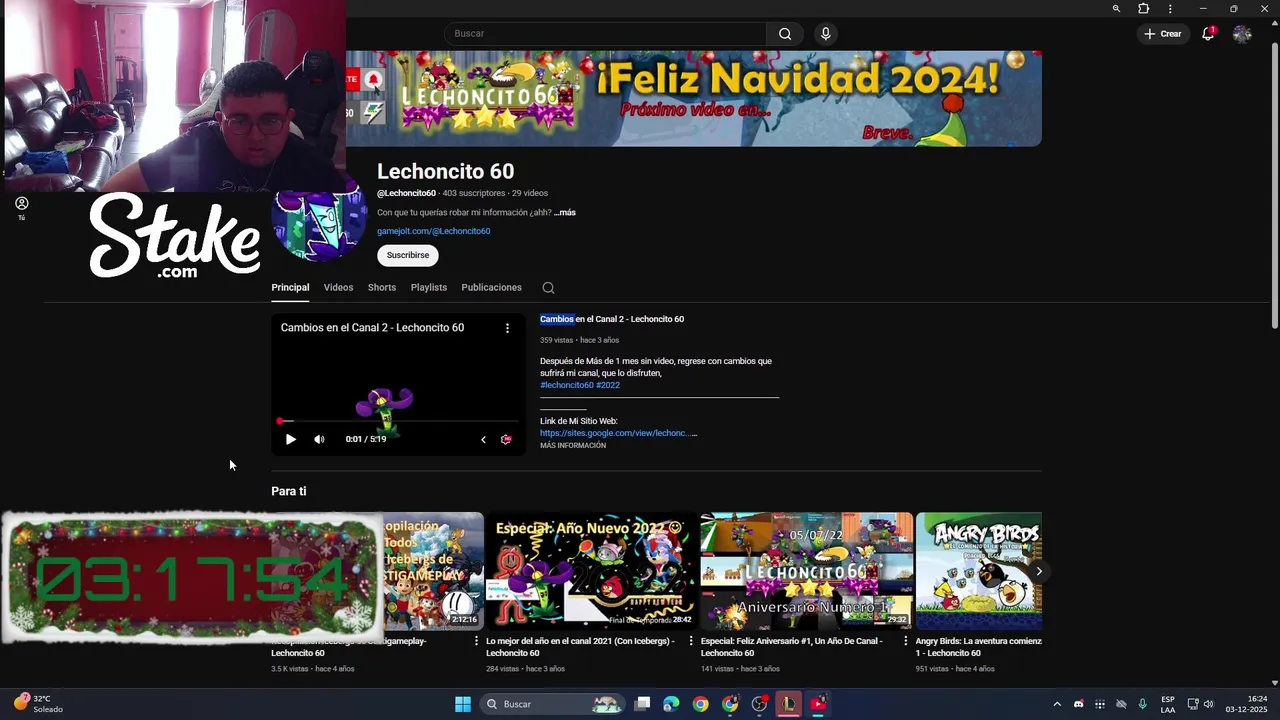The image size is (1280, 720).
Task: Open Aniversario Numero 1 video thumbnail
Action: [x=806, y=571]
